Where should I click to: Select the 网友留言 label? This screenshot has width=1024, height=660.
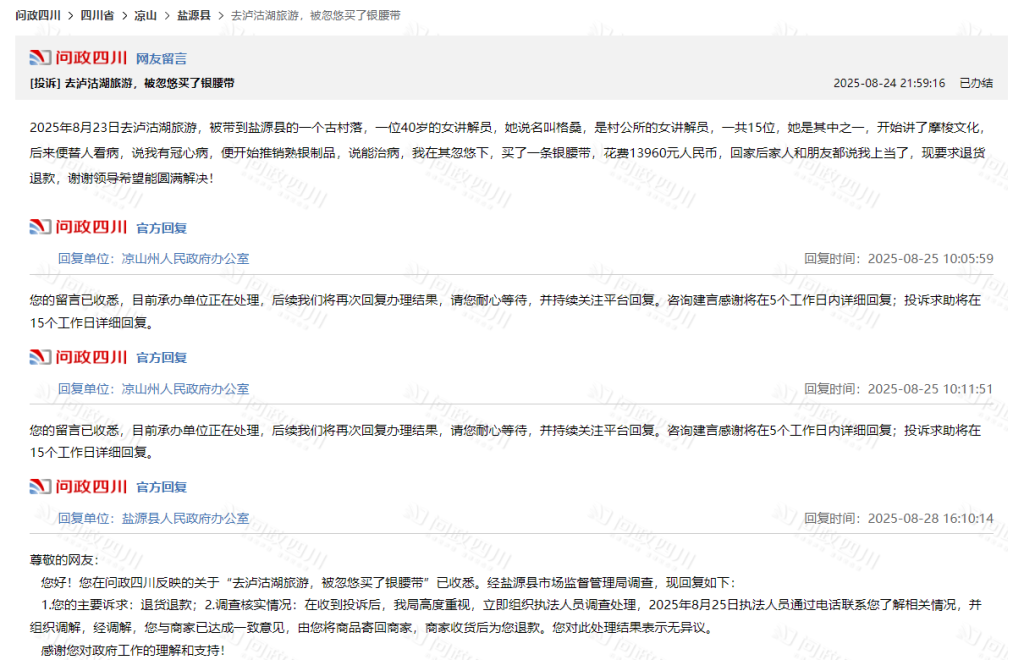161,59
